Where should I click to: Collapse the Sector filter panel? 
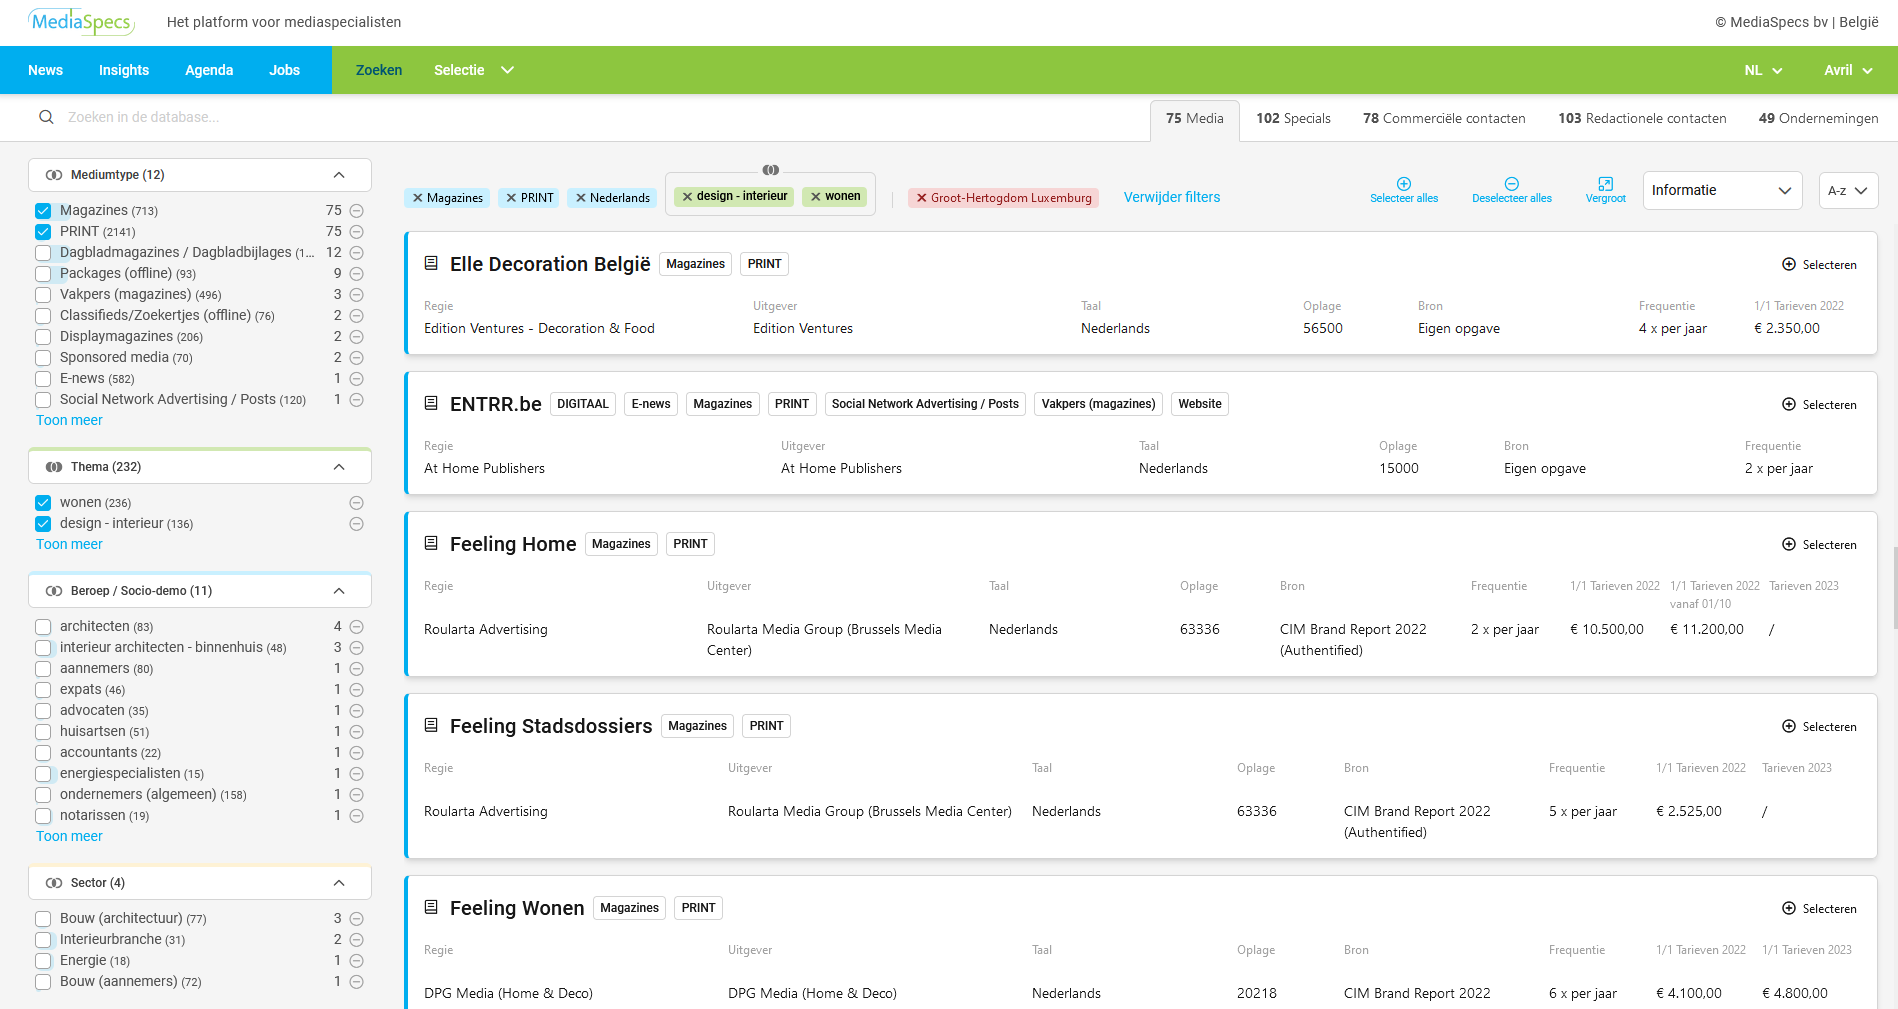click(x=339, y=883)
